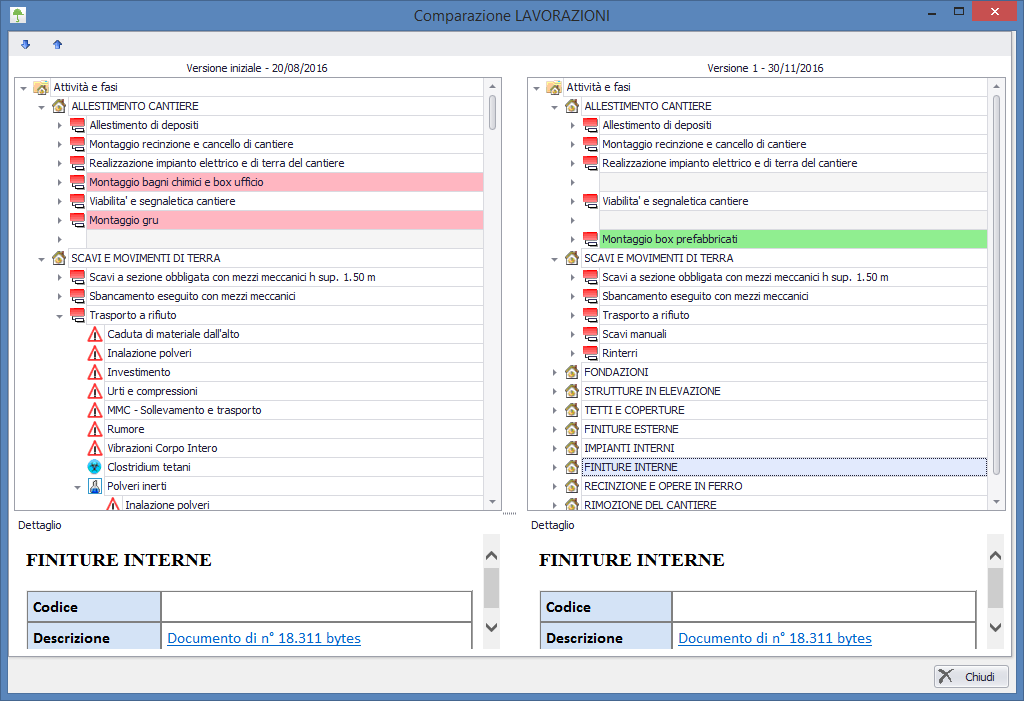Expand the FONDAZIONI tree node
Viewport: 1024px width, 701px height.
pos(555,372)
